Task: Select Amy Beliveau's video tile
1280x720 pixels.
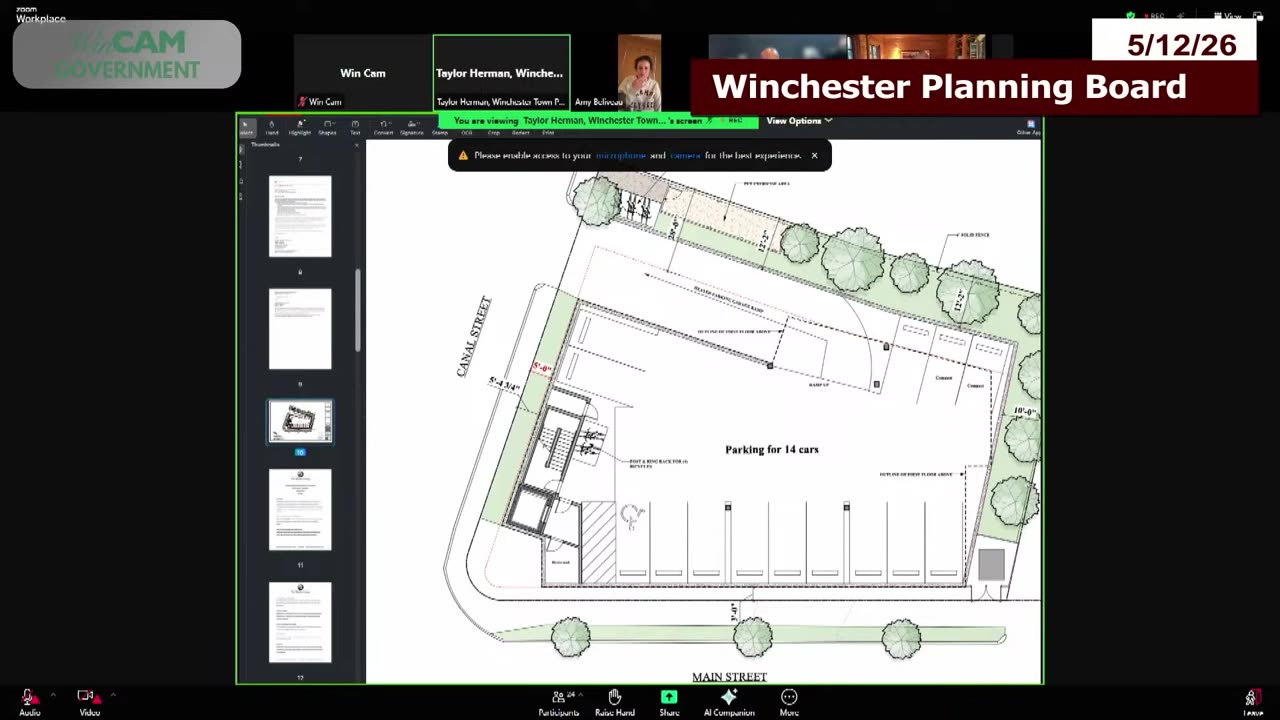Action: (639, 73)
